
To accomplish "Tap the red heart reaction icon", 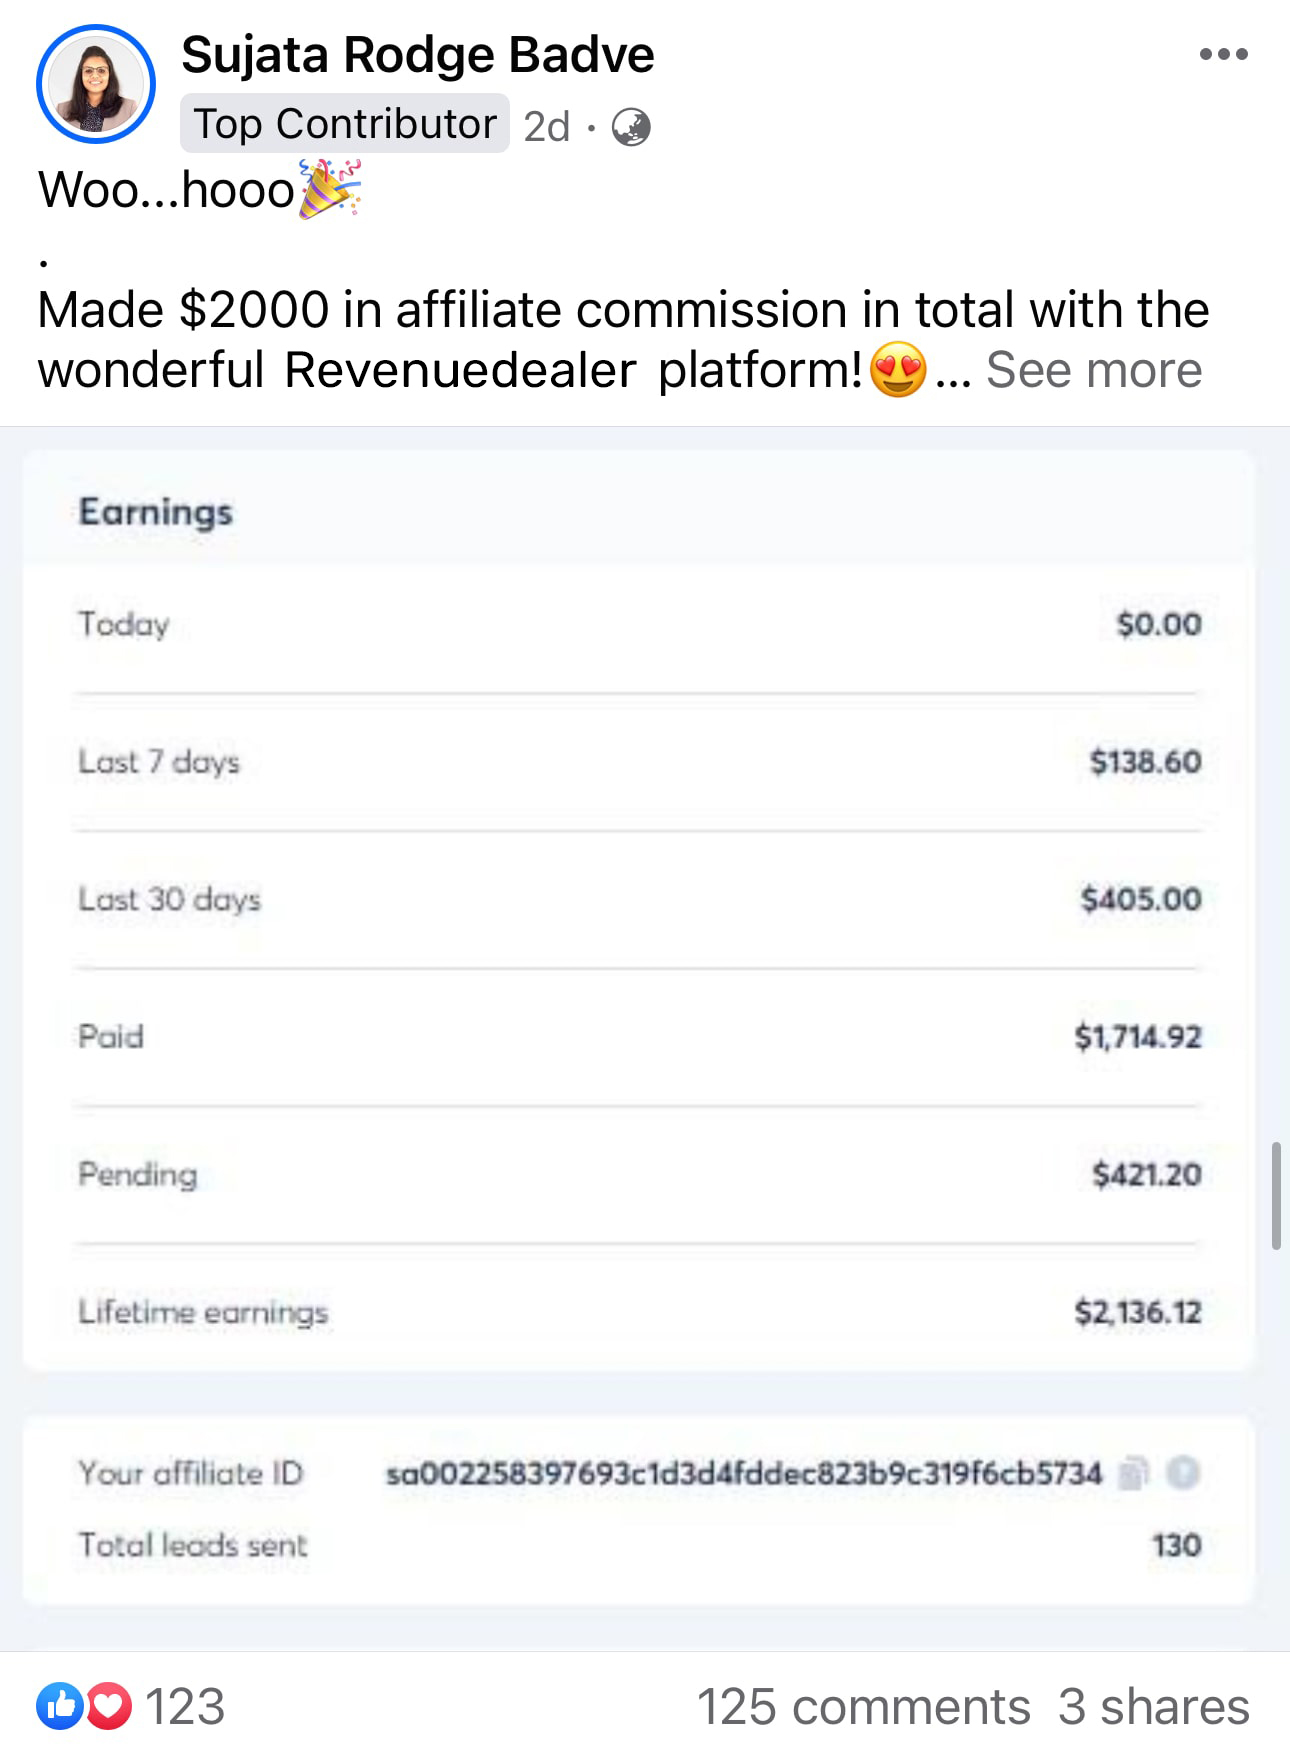I will coord(109,1706).
